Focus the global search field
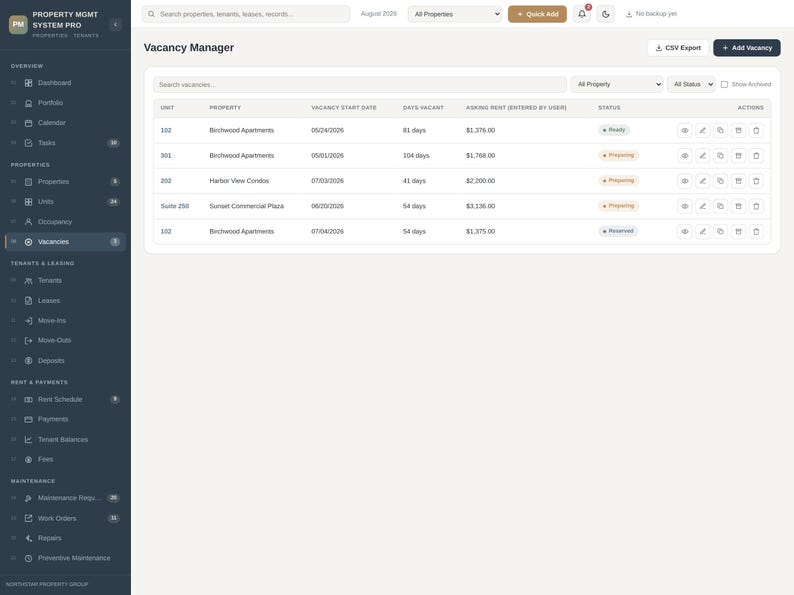The height and width of the screenshot is (595, 794). pyautogui.click(x=246, y=14)
